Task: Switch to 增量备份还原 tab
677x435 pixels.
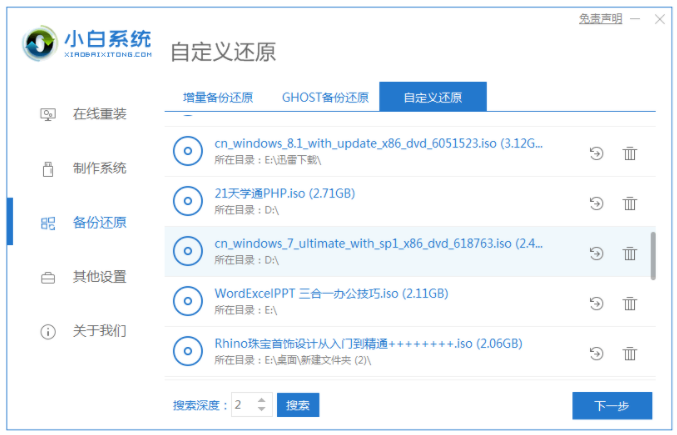Action: [x=217, y=98]
